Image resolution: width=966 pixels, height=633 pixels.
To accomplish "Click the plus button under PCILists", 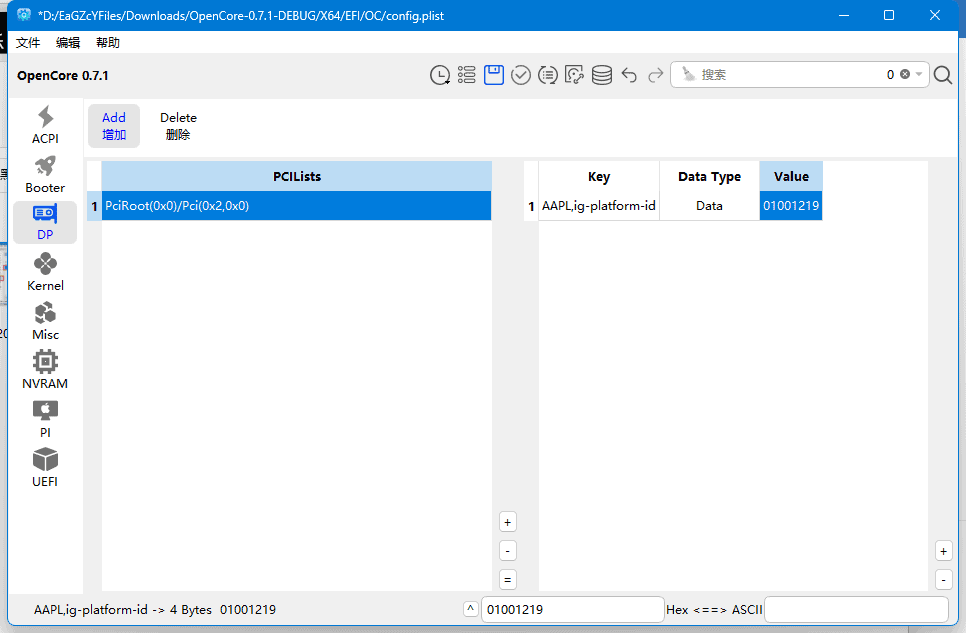I will point(507,522).
